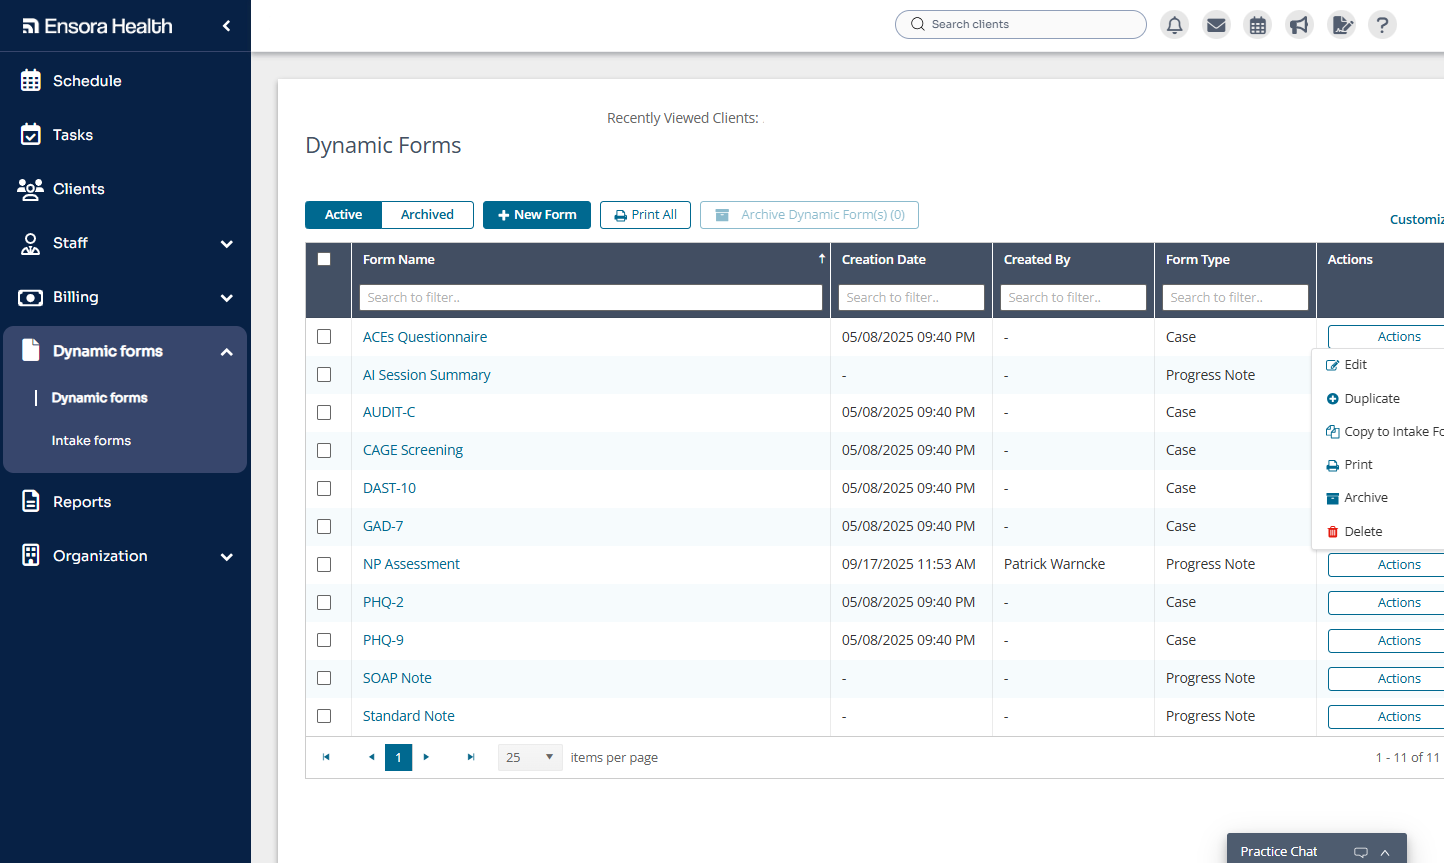1444x863 pixels.
Task: Open Actions dropdown for PHQ-9
Action: (x=1386, y=641)
